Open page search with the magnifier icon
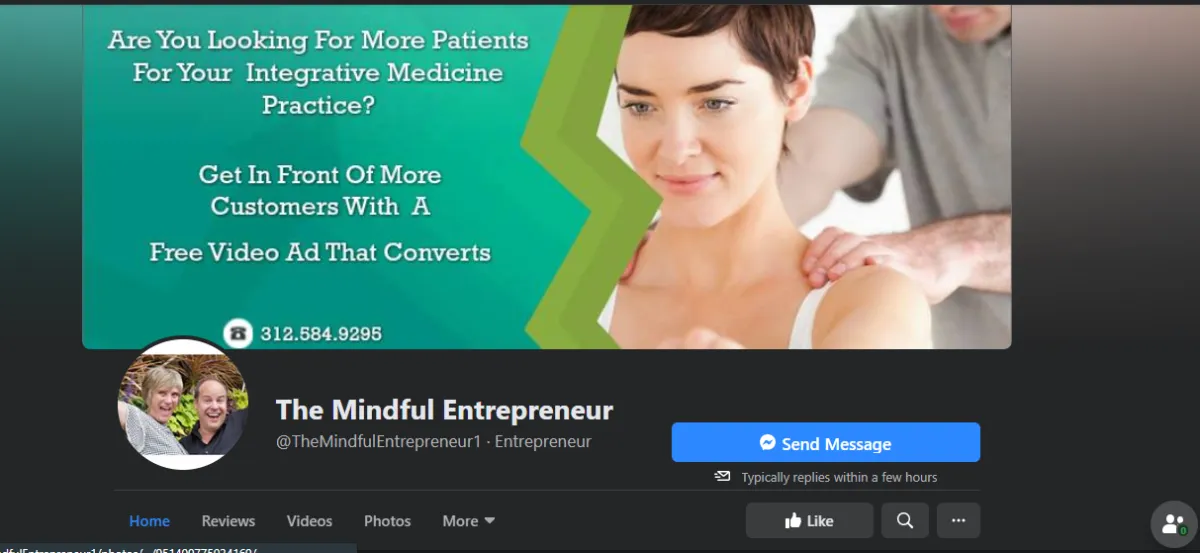1200x553 pixels. [x=905, y=520]
